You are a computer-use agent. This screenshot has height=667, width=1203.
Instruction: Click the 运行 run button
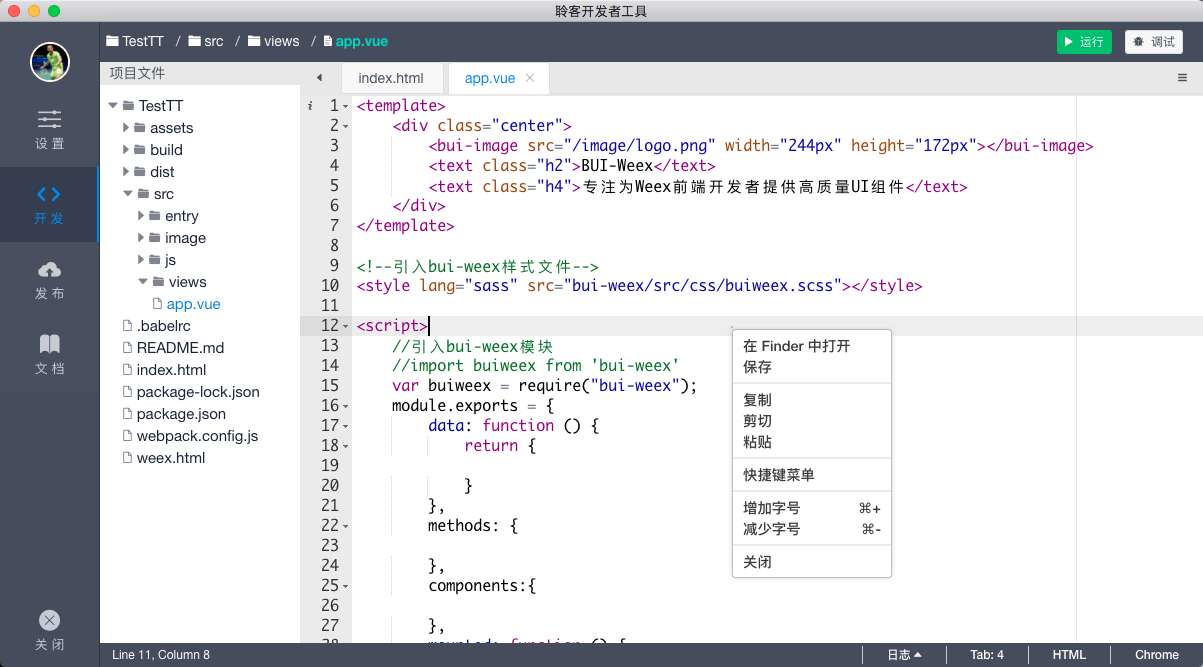[1084, 41]
